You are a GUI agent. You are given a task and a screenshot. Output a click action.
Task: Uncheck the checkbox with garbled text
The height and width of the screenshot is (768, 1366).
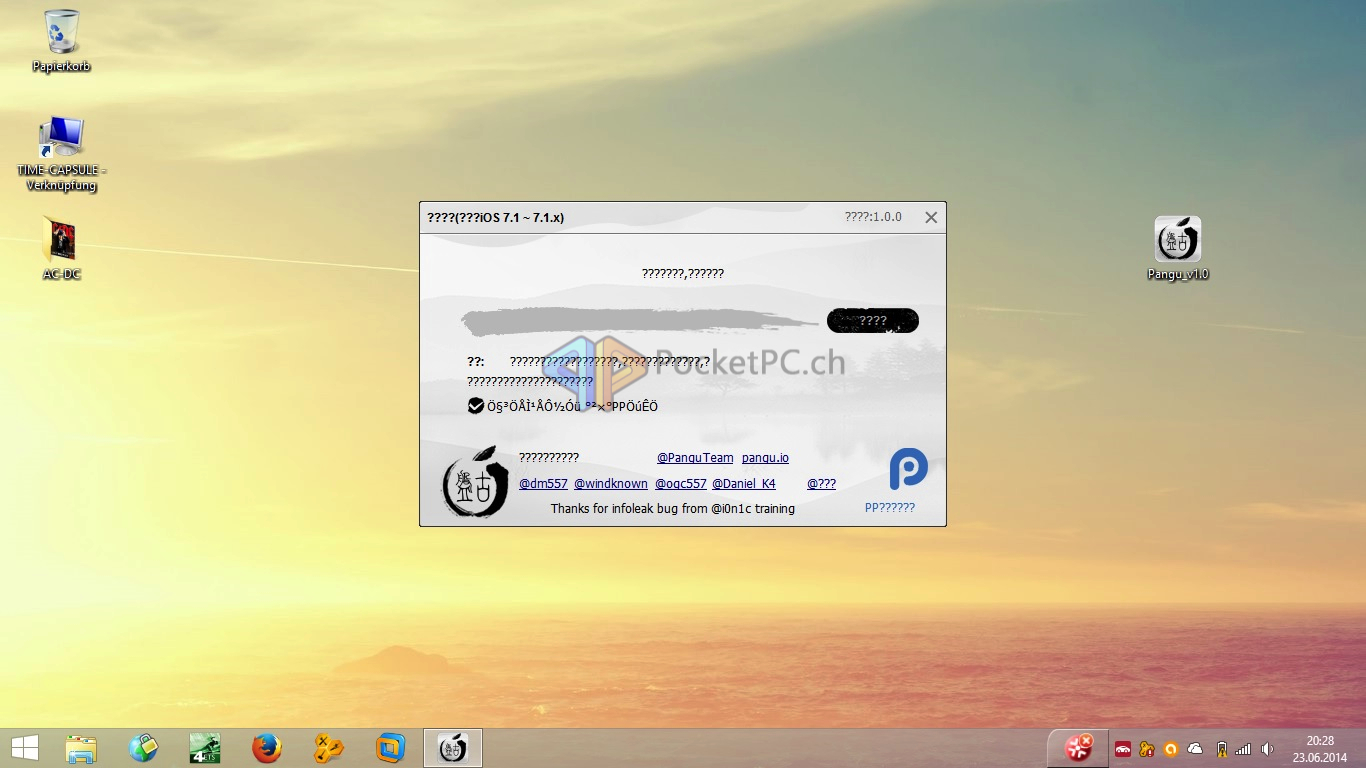[x=476, y=406]
